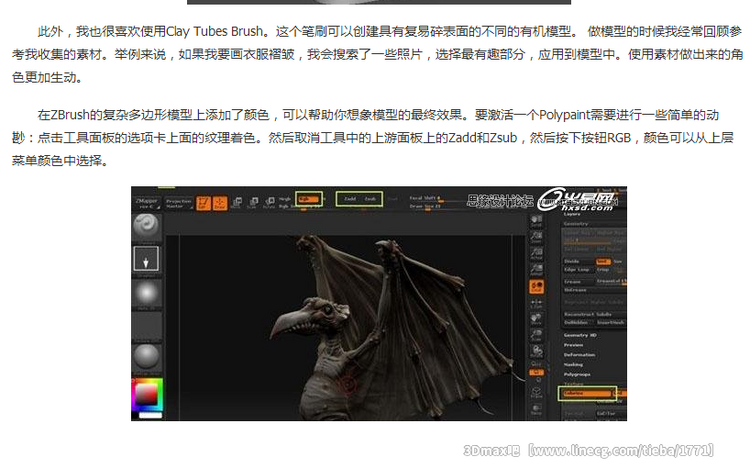The image size is (750, 468).
Task: Open the empty texture slot
Action: pyautogui.click(x=146, y=326)
